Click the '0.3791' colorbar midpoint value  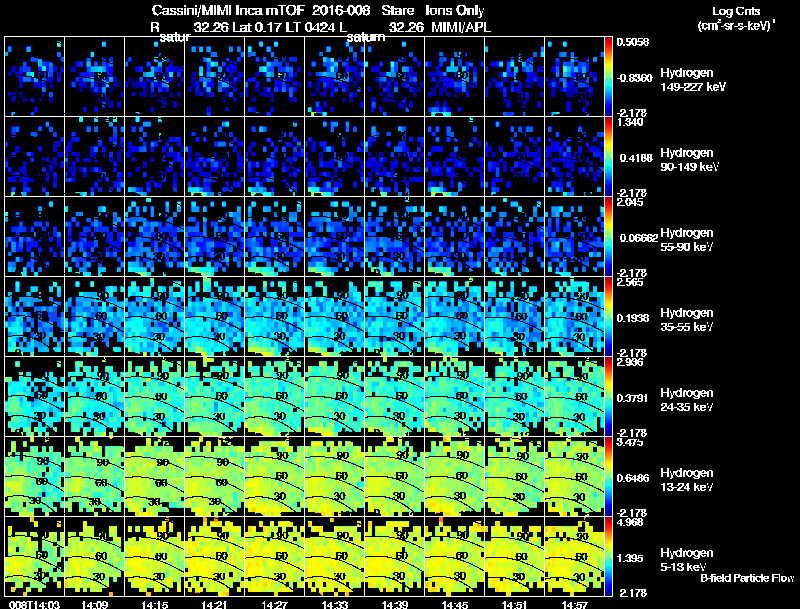pos(633,398)
